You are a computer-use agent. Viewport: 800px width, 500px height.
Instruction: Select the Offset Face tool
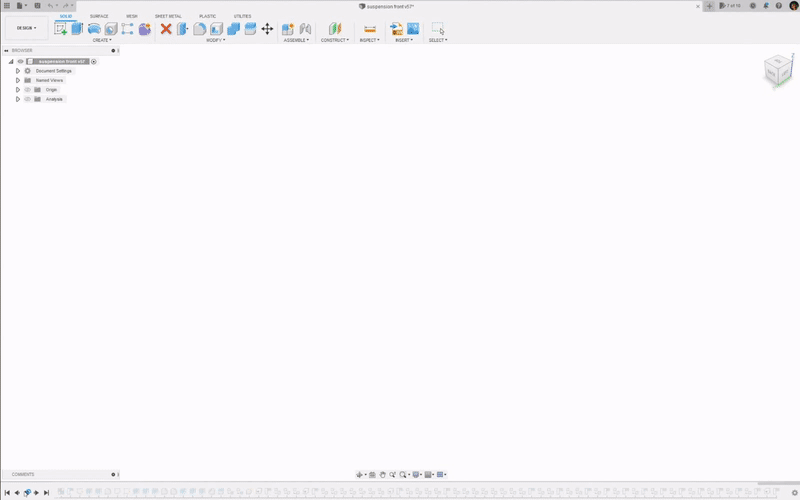coord(250,29)
